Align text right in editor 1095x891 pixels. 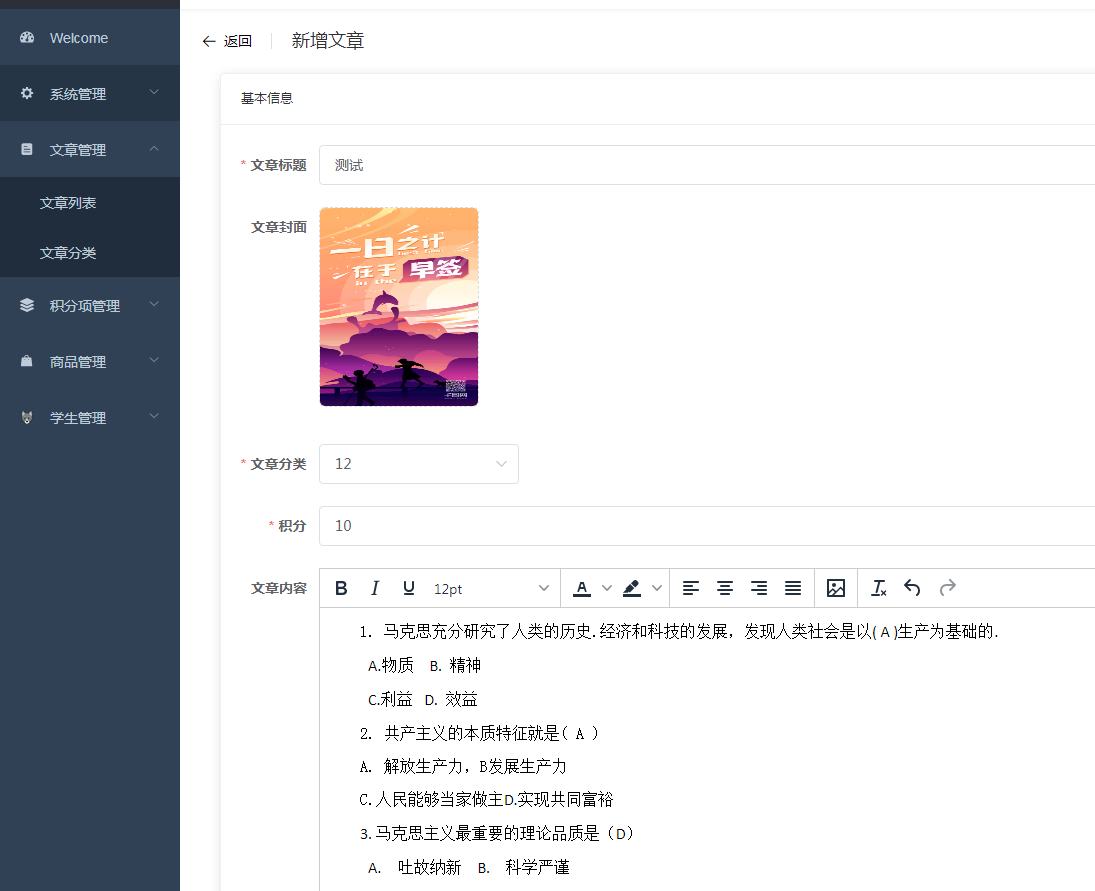(758, 589)
